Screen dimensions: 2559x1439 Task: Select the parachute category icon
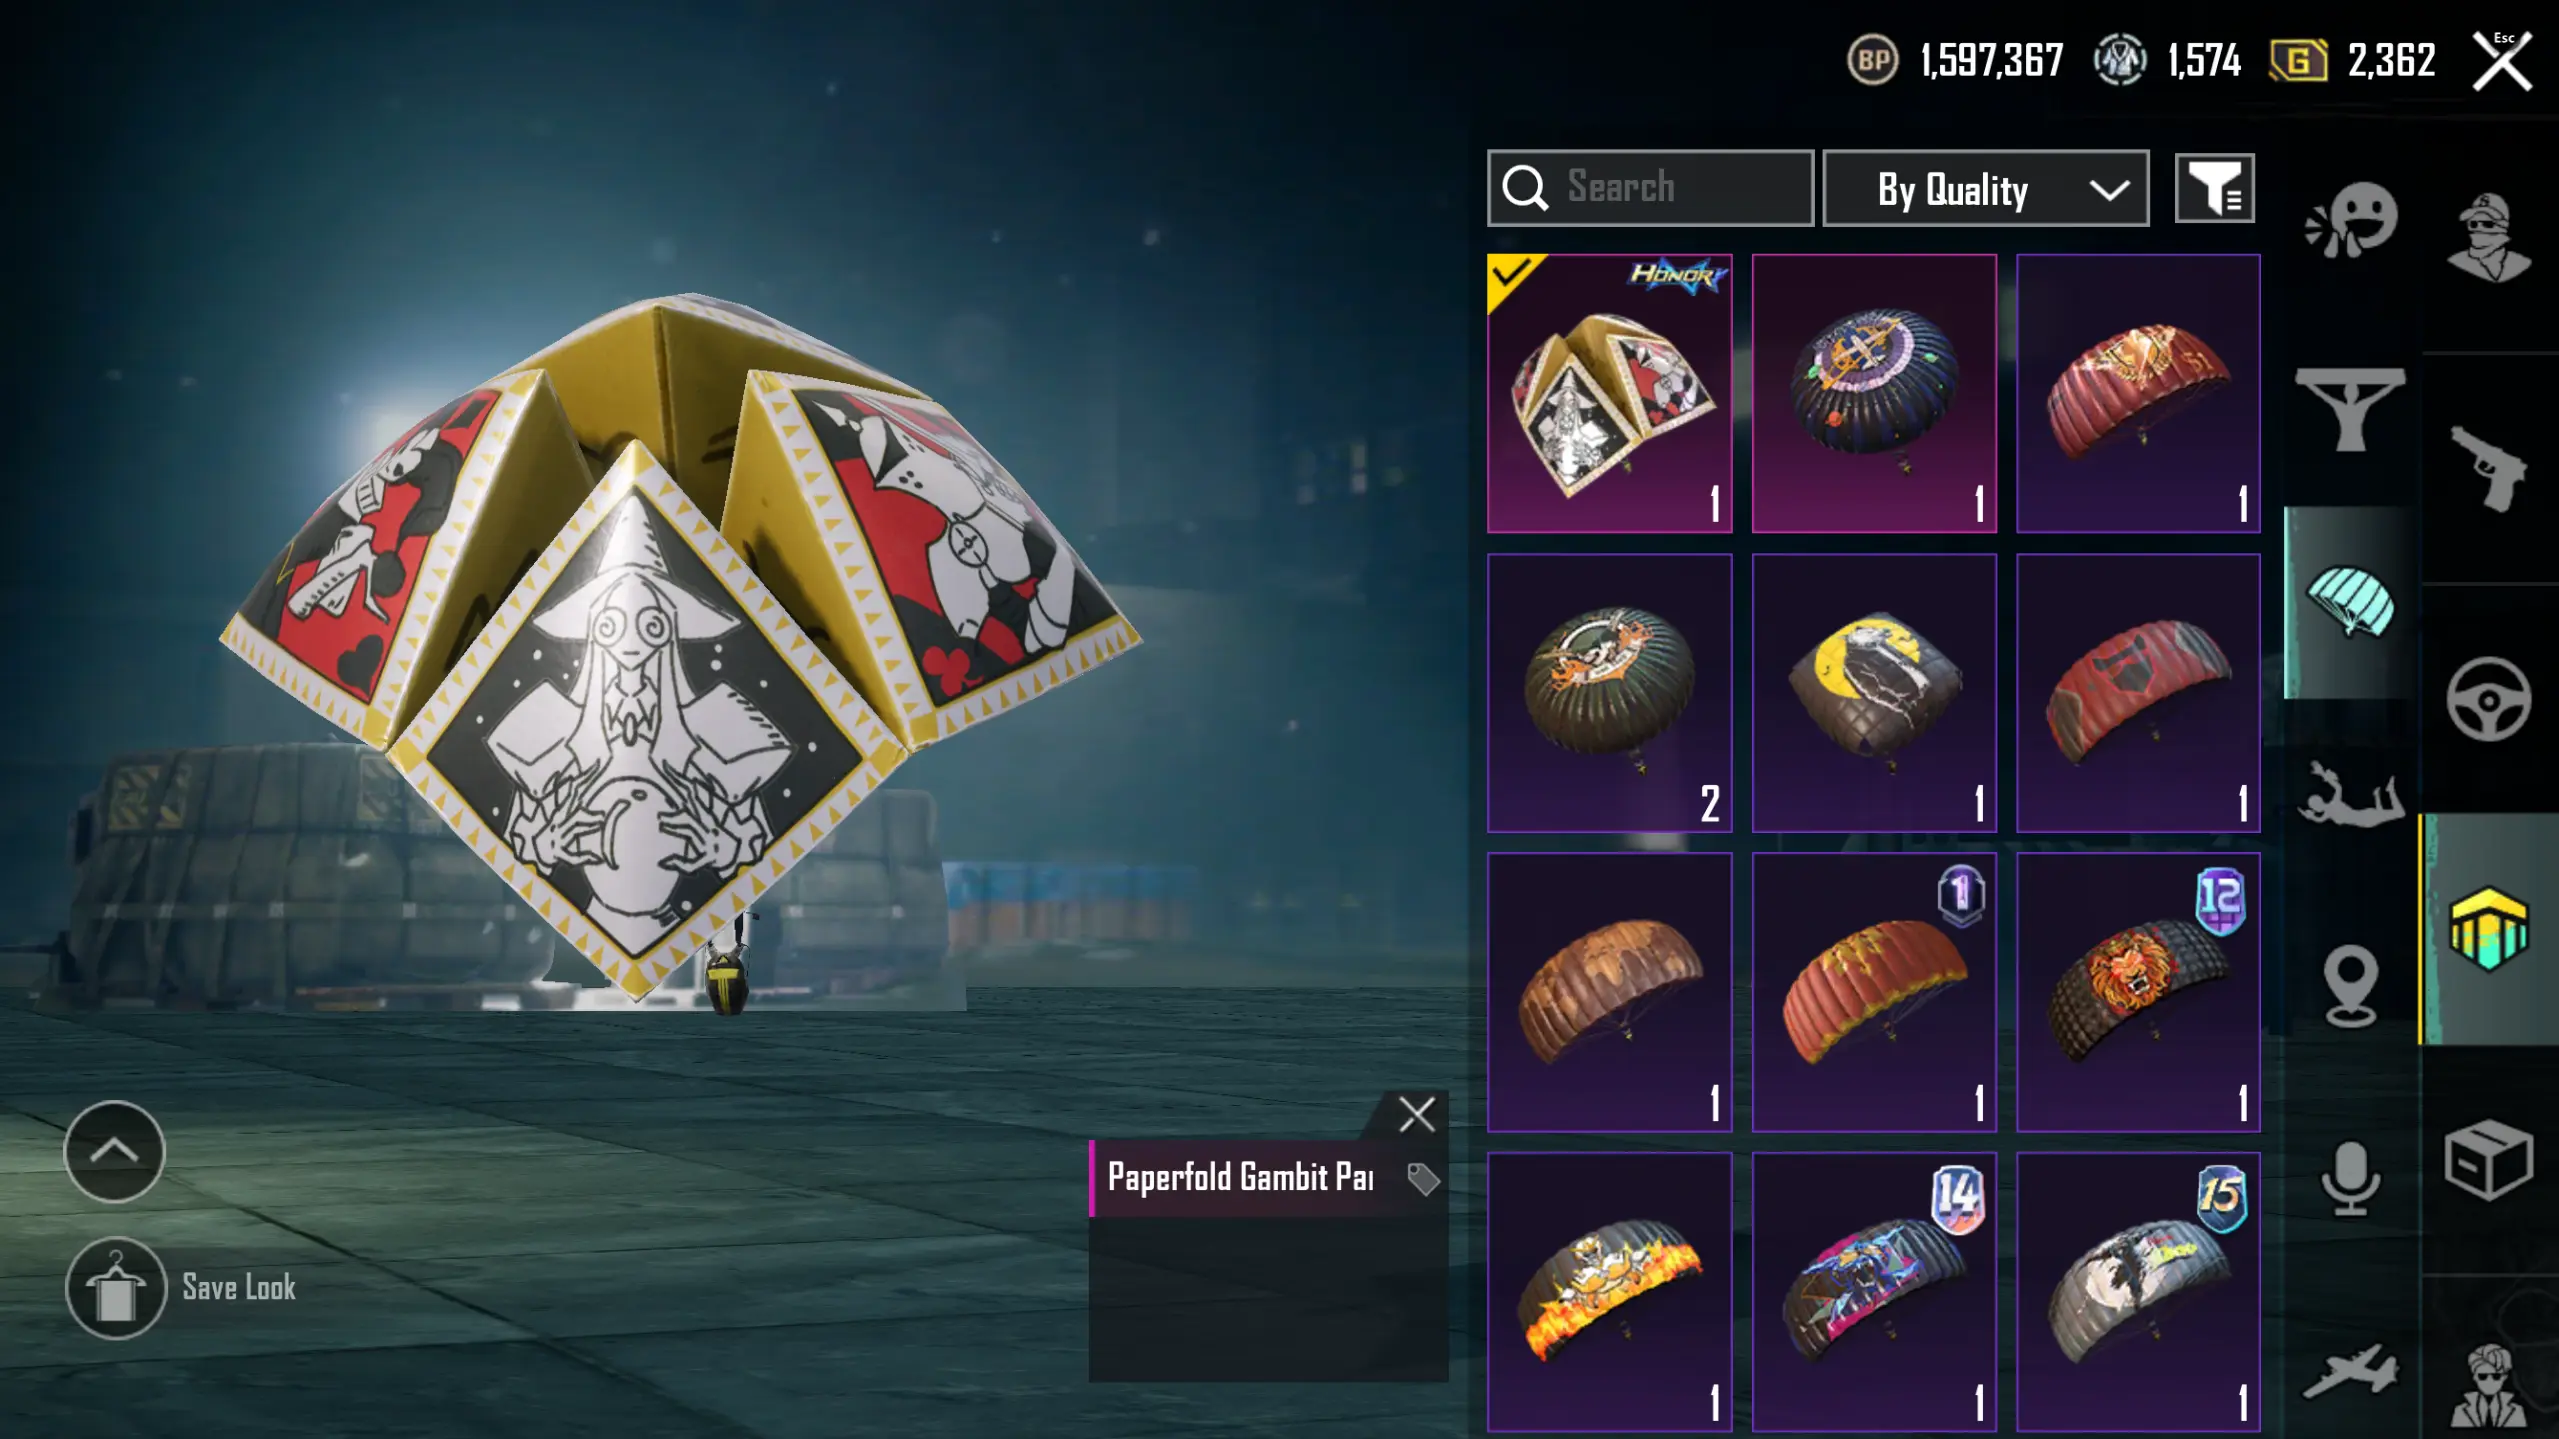pyautogui.click(x=2350, y=601)
